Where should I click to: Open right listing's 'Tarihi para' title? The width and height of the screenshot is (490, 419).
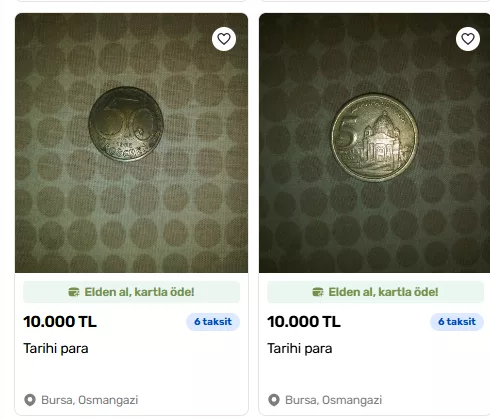[x=300, y=349]
